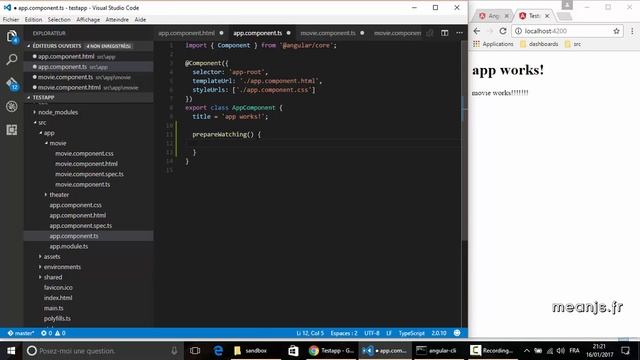Open the dashboards bookmark folder
The height and width of the screenshot is (360, 640).
(539, 44)
